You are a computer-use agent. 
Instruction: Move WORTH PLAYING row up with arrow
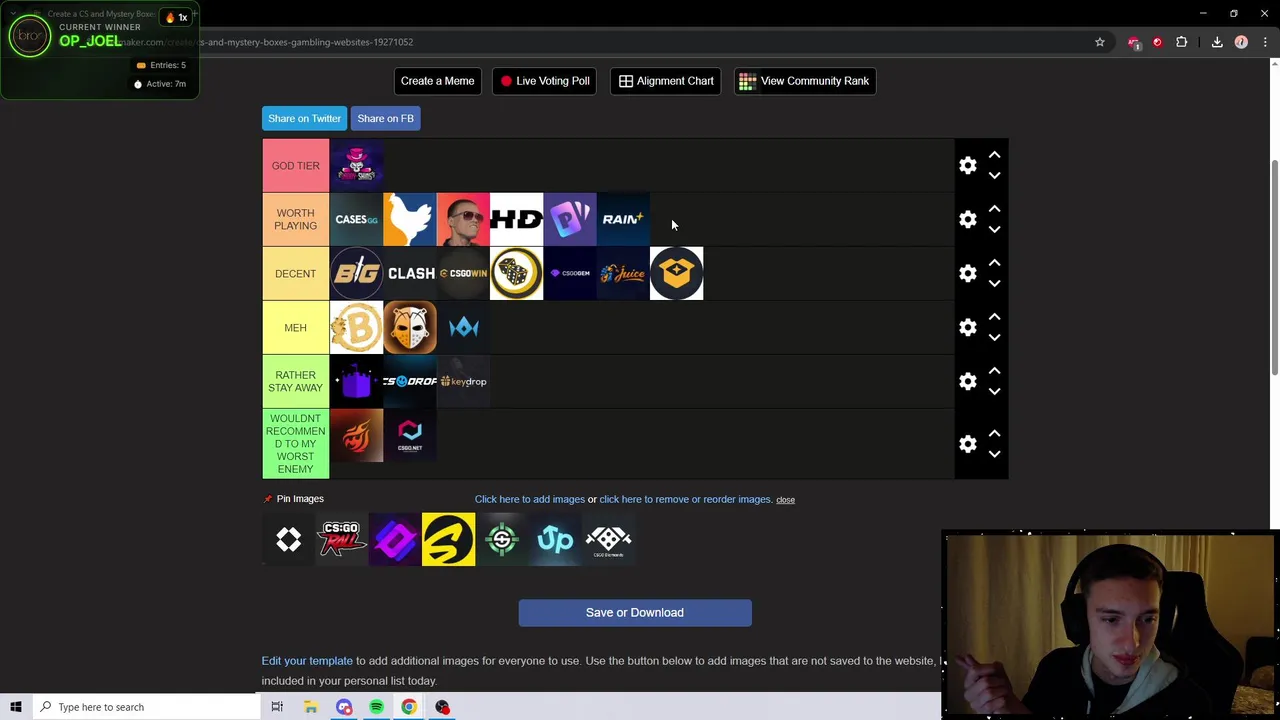tap(994, 209)
